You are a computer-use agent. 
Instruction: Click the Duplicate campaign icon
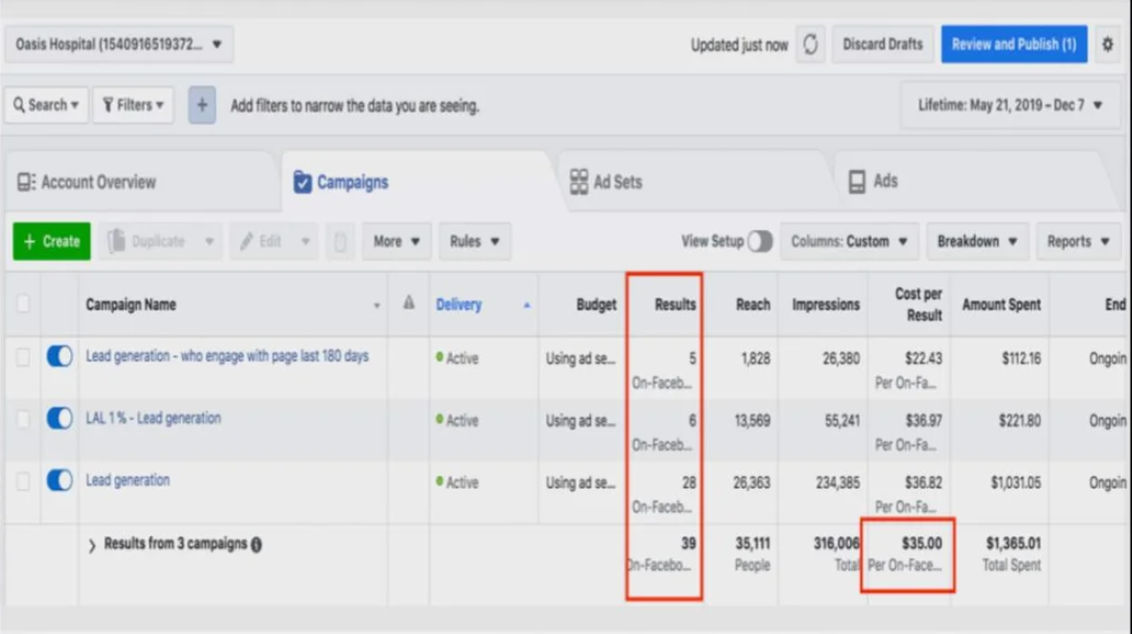(117, 242)
